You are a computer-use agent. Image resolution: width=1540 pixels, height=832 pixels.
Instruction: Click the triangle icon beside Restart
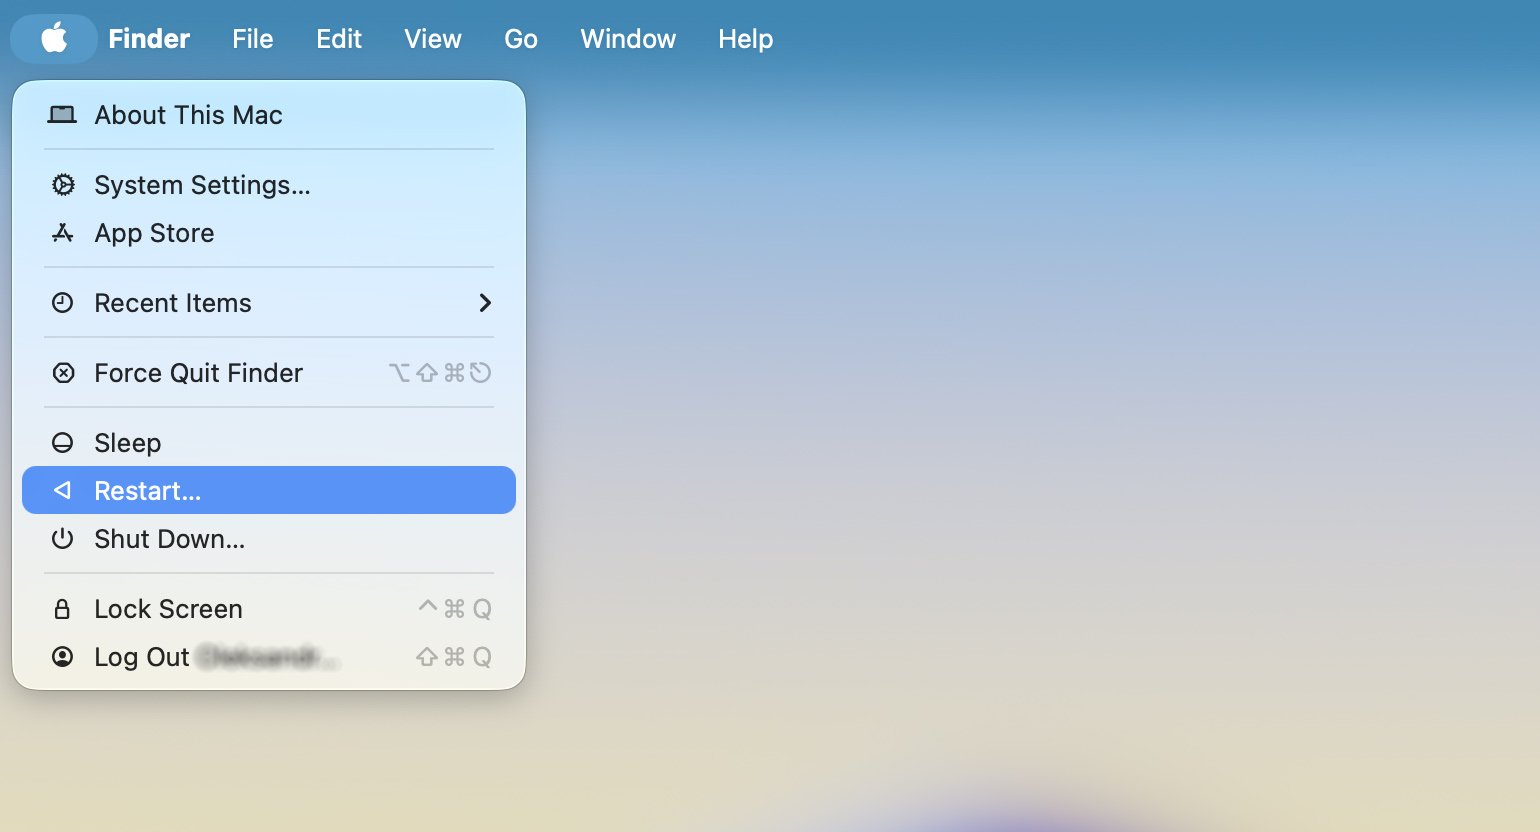click(x=63, y=490)
